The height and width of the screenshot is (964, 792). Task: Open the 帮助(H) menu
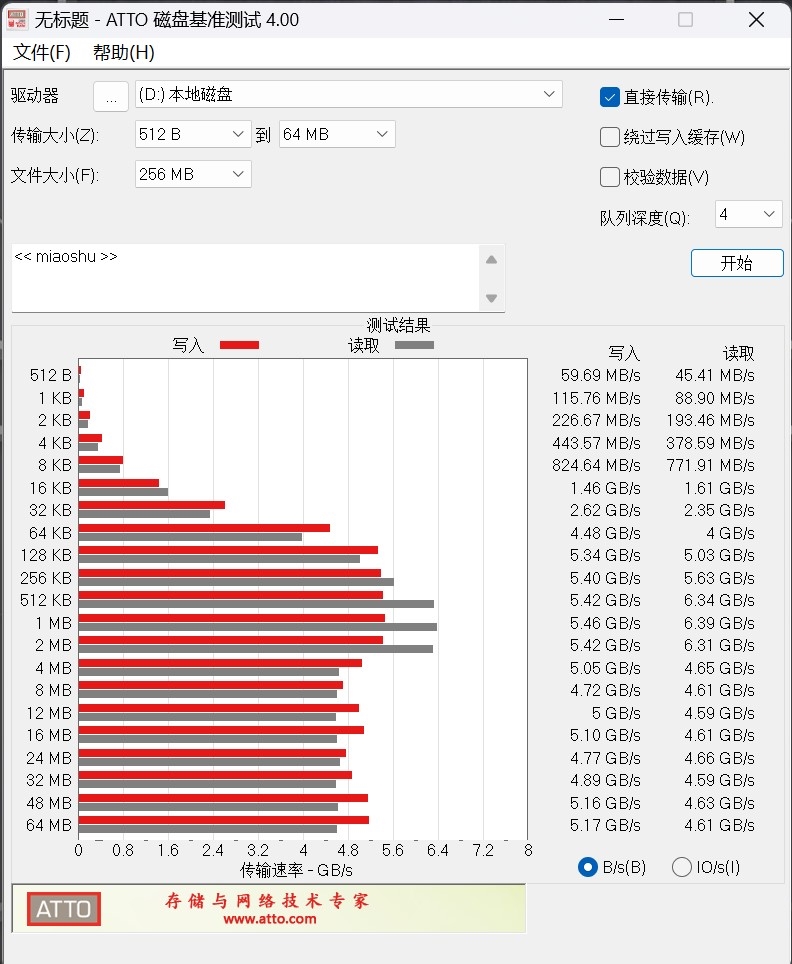click(x=124, y=52)
